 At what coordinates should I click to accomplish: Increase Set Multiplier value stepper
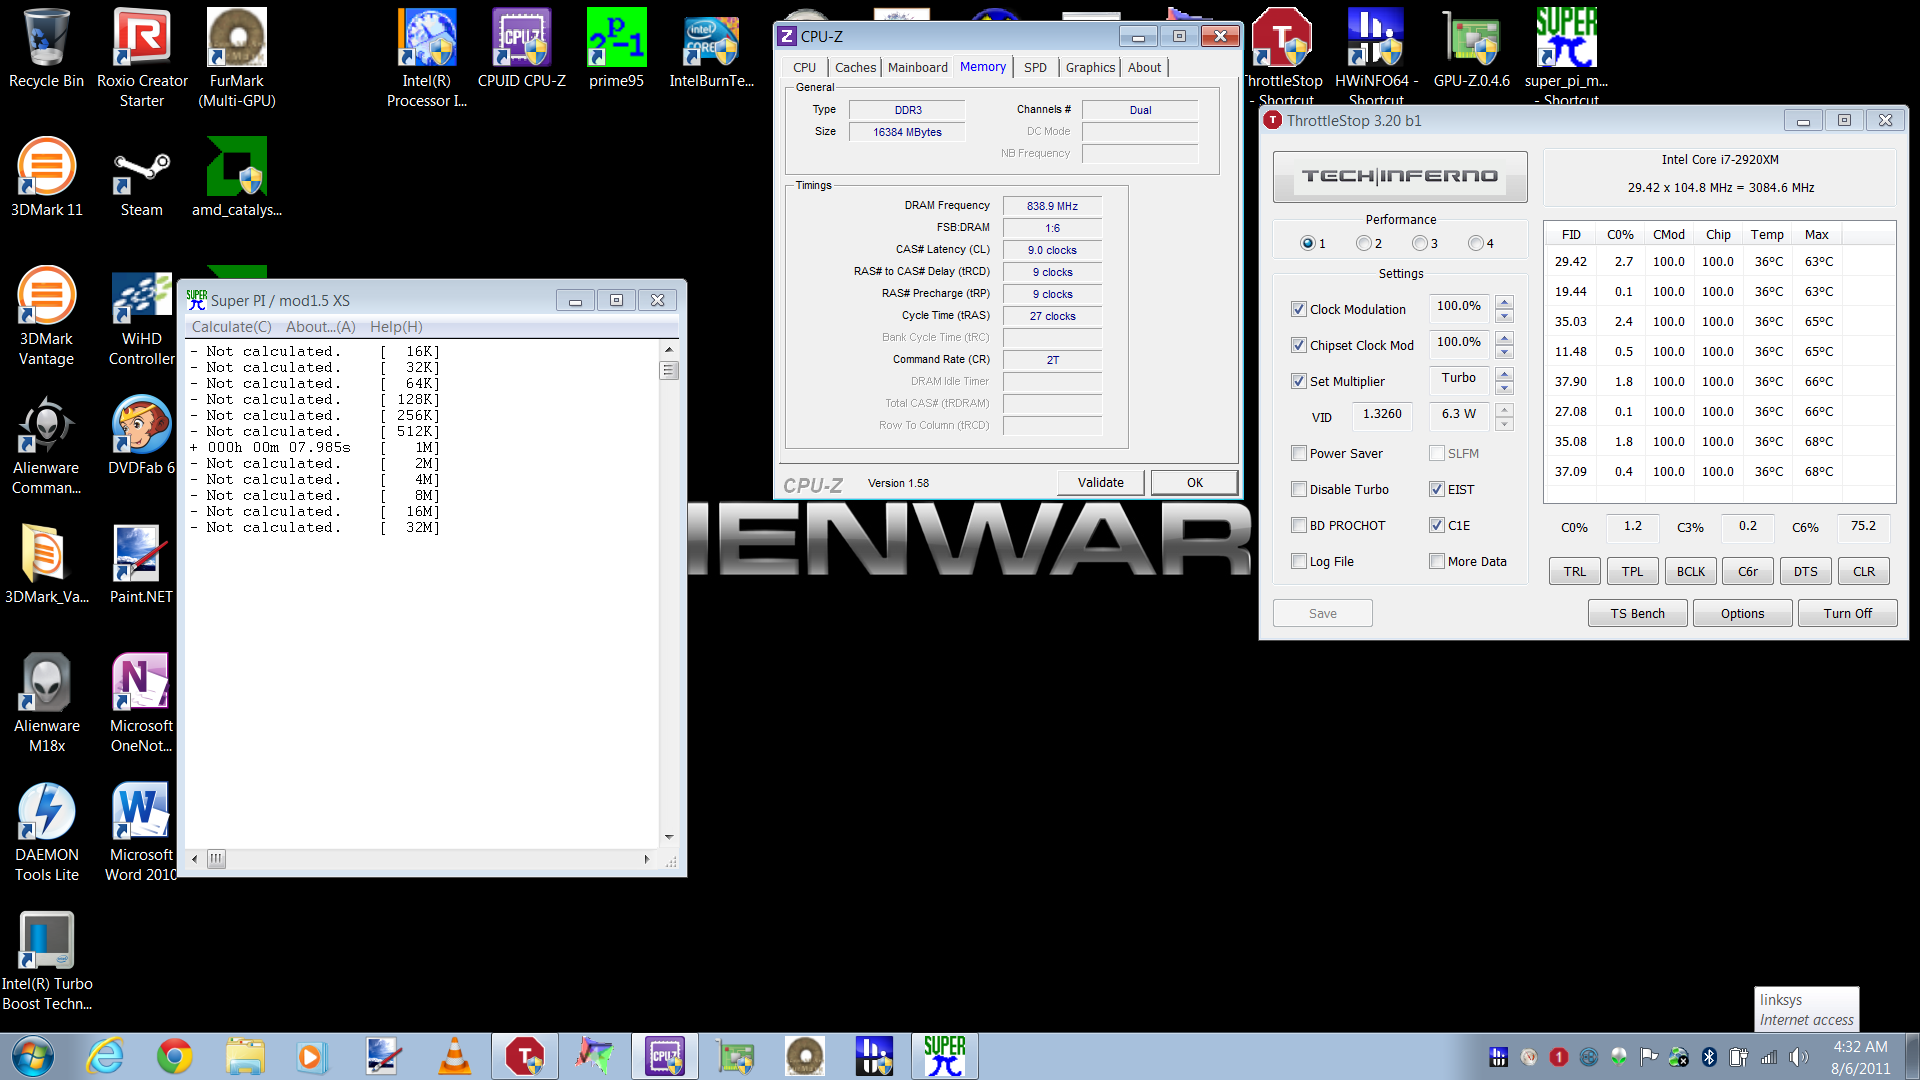pos(1504,373)
